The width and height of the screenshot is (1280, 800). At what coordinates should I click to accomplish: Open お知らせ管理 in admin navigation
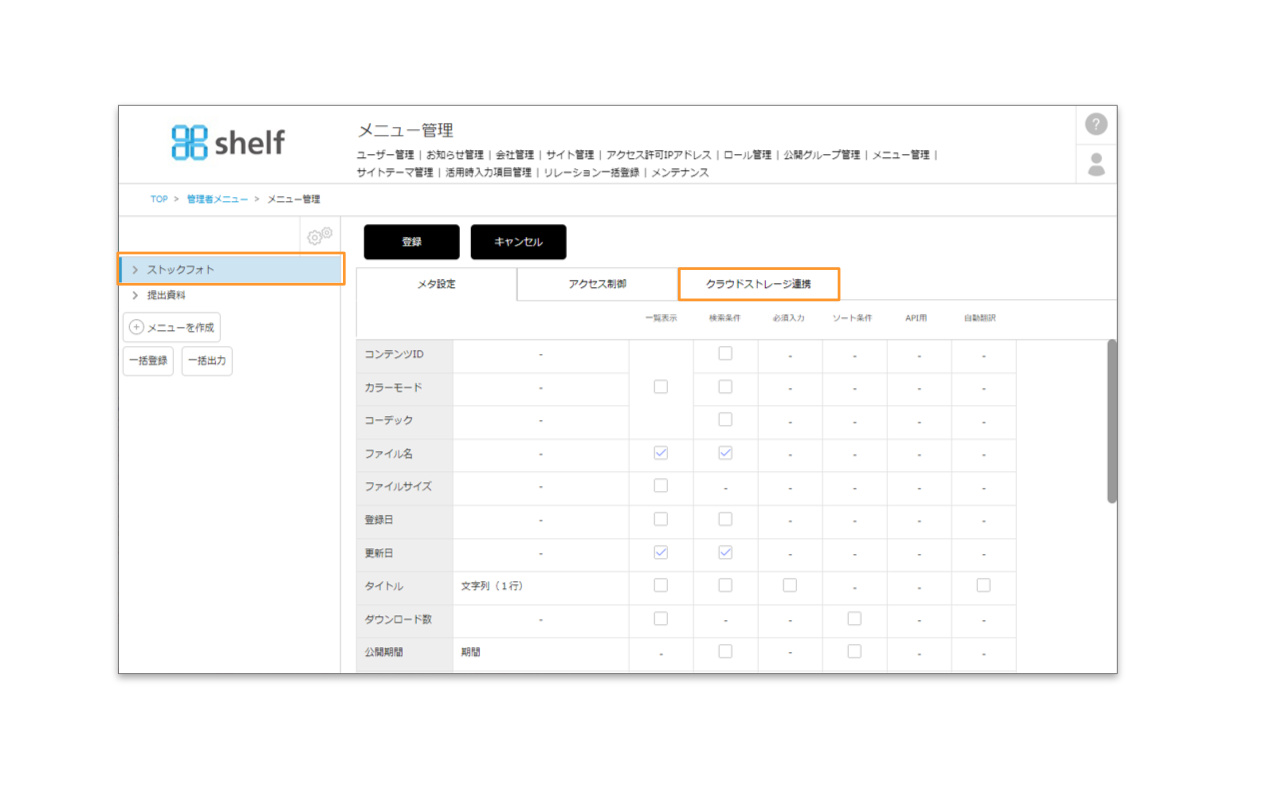tap(454, 155)
